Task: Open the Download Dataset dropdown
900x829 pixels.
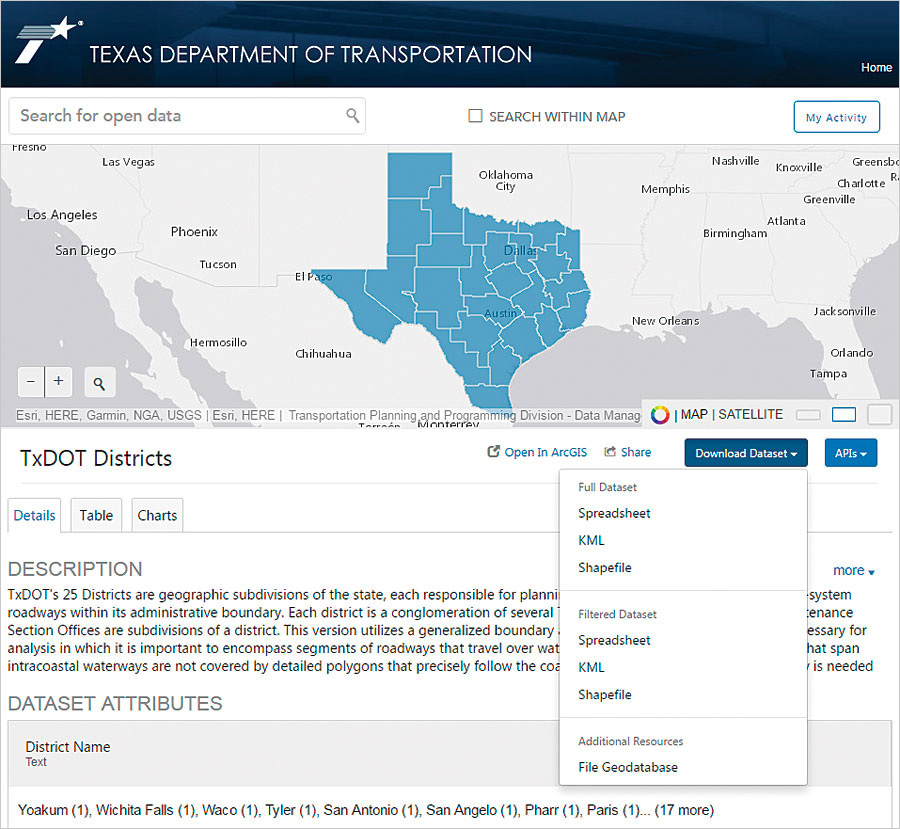Action: (745, 452)
